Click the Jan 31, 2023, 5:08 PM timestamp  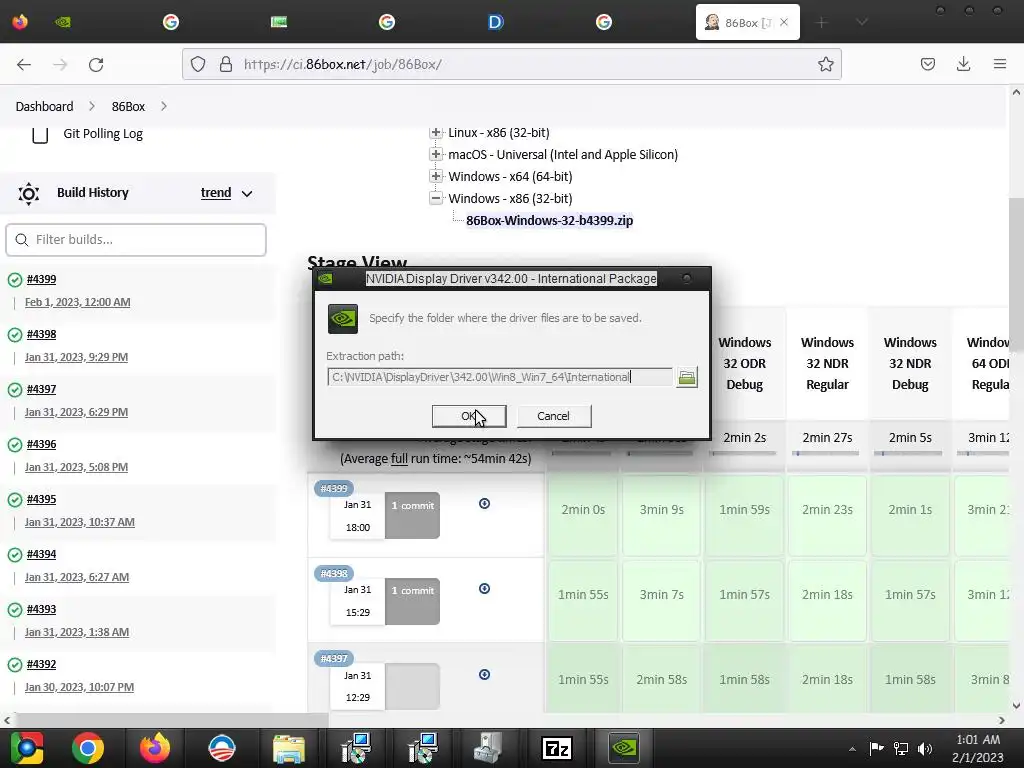[x=76, y=468]
